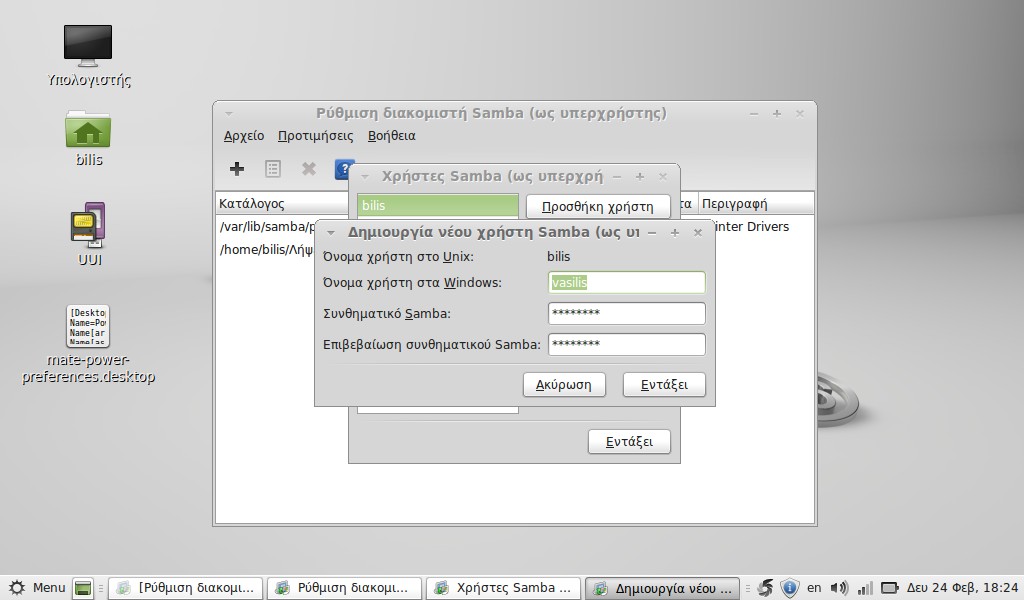Switch to the [Ρύθμιση διακομι... taskbar window

(185, 588)
